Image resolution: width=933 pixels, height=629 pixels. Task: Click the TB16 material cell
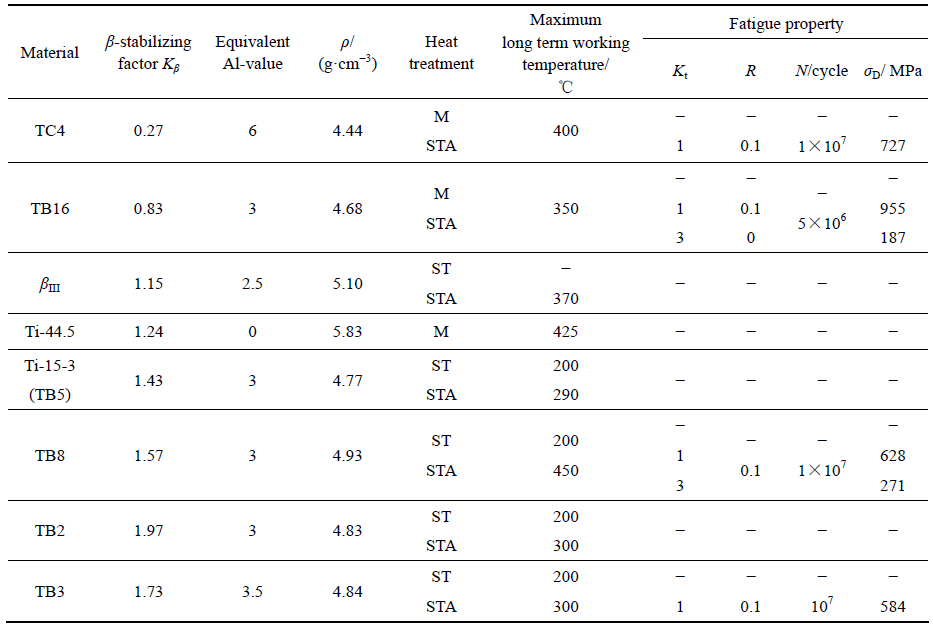[50, 209]
